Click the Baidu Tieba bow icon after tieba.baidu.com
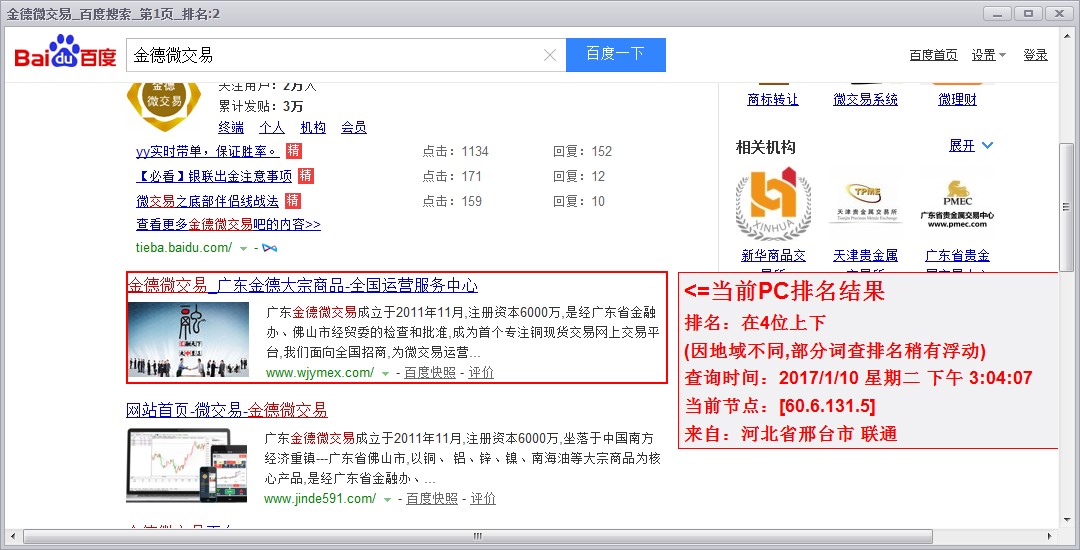Screen dimensions: 1080x550 pos(269,248)
